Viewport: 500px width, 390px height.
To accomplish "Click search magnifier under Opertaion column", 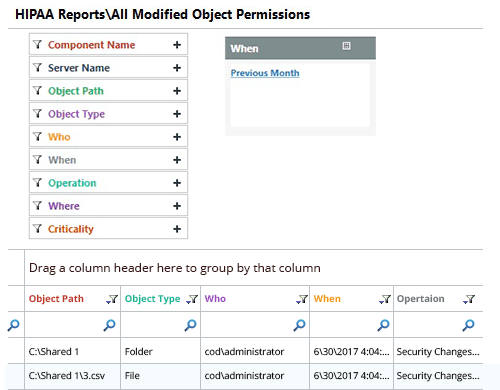I will (x=468, y=325).
